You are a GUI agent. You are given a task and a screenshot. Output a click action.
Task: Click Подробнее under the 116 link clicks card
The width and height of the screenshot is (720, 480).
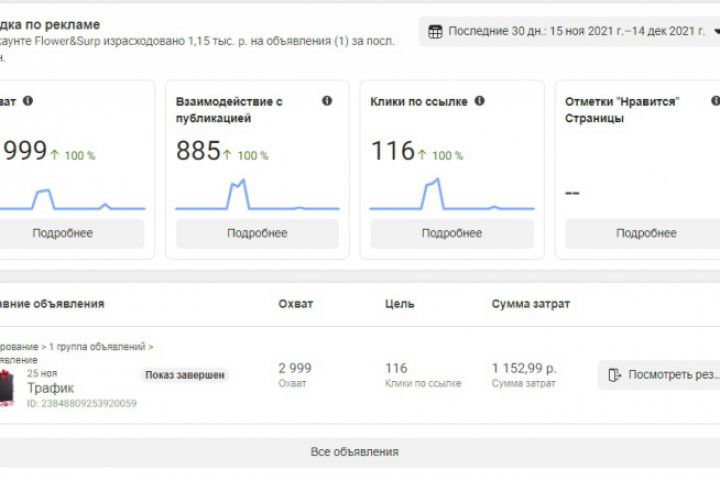[452, 233]
